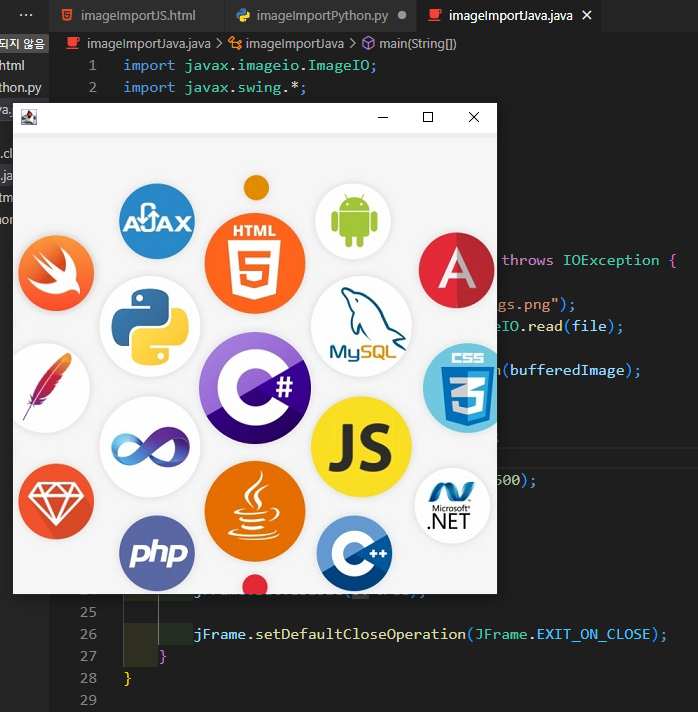698x712 pixels.
Task: Click 'setDefaultCloseOperation' method call
Action: pyautogui.click(x=361, y=634)
